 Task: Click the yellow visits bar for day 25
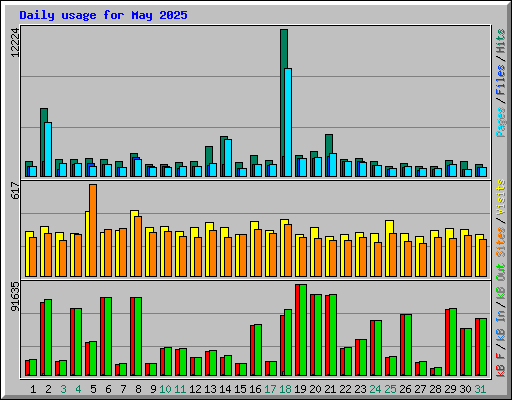389,248
